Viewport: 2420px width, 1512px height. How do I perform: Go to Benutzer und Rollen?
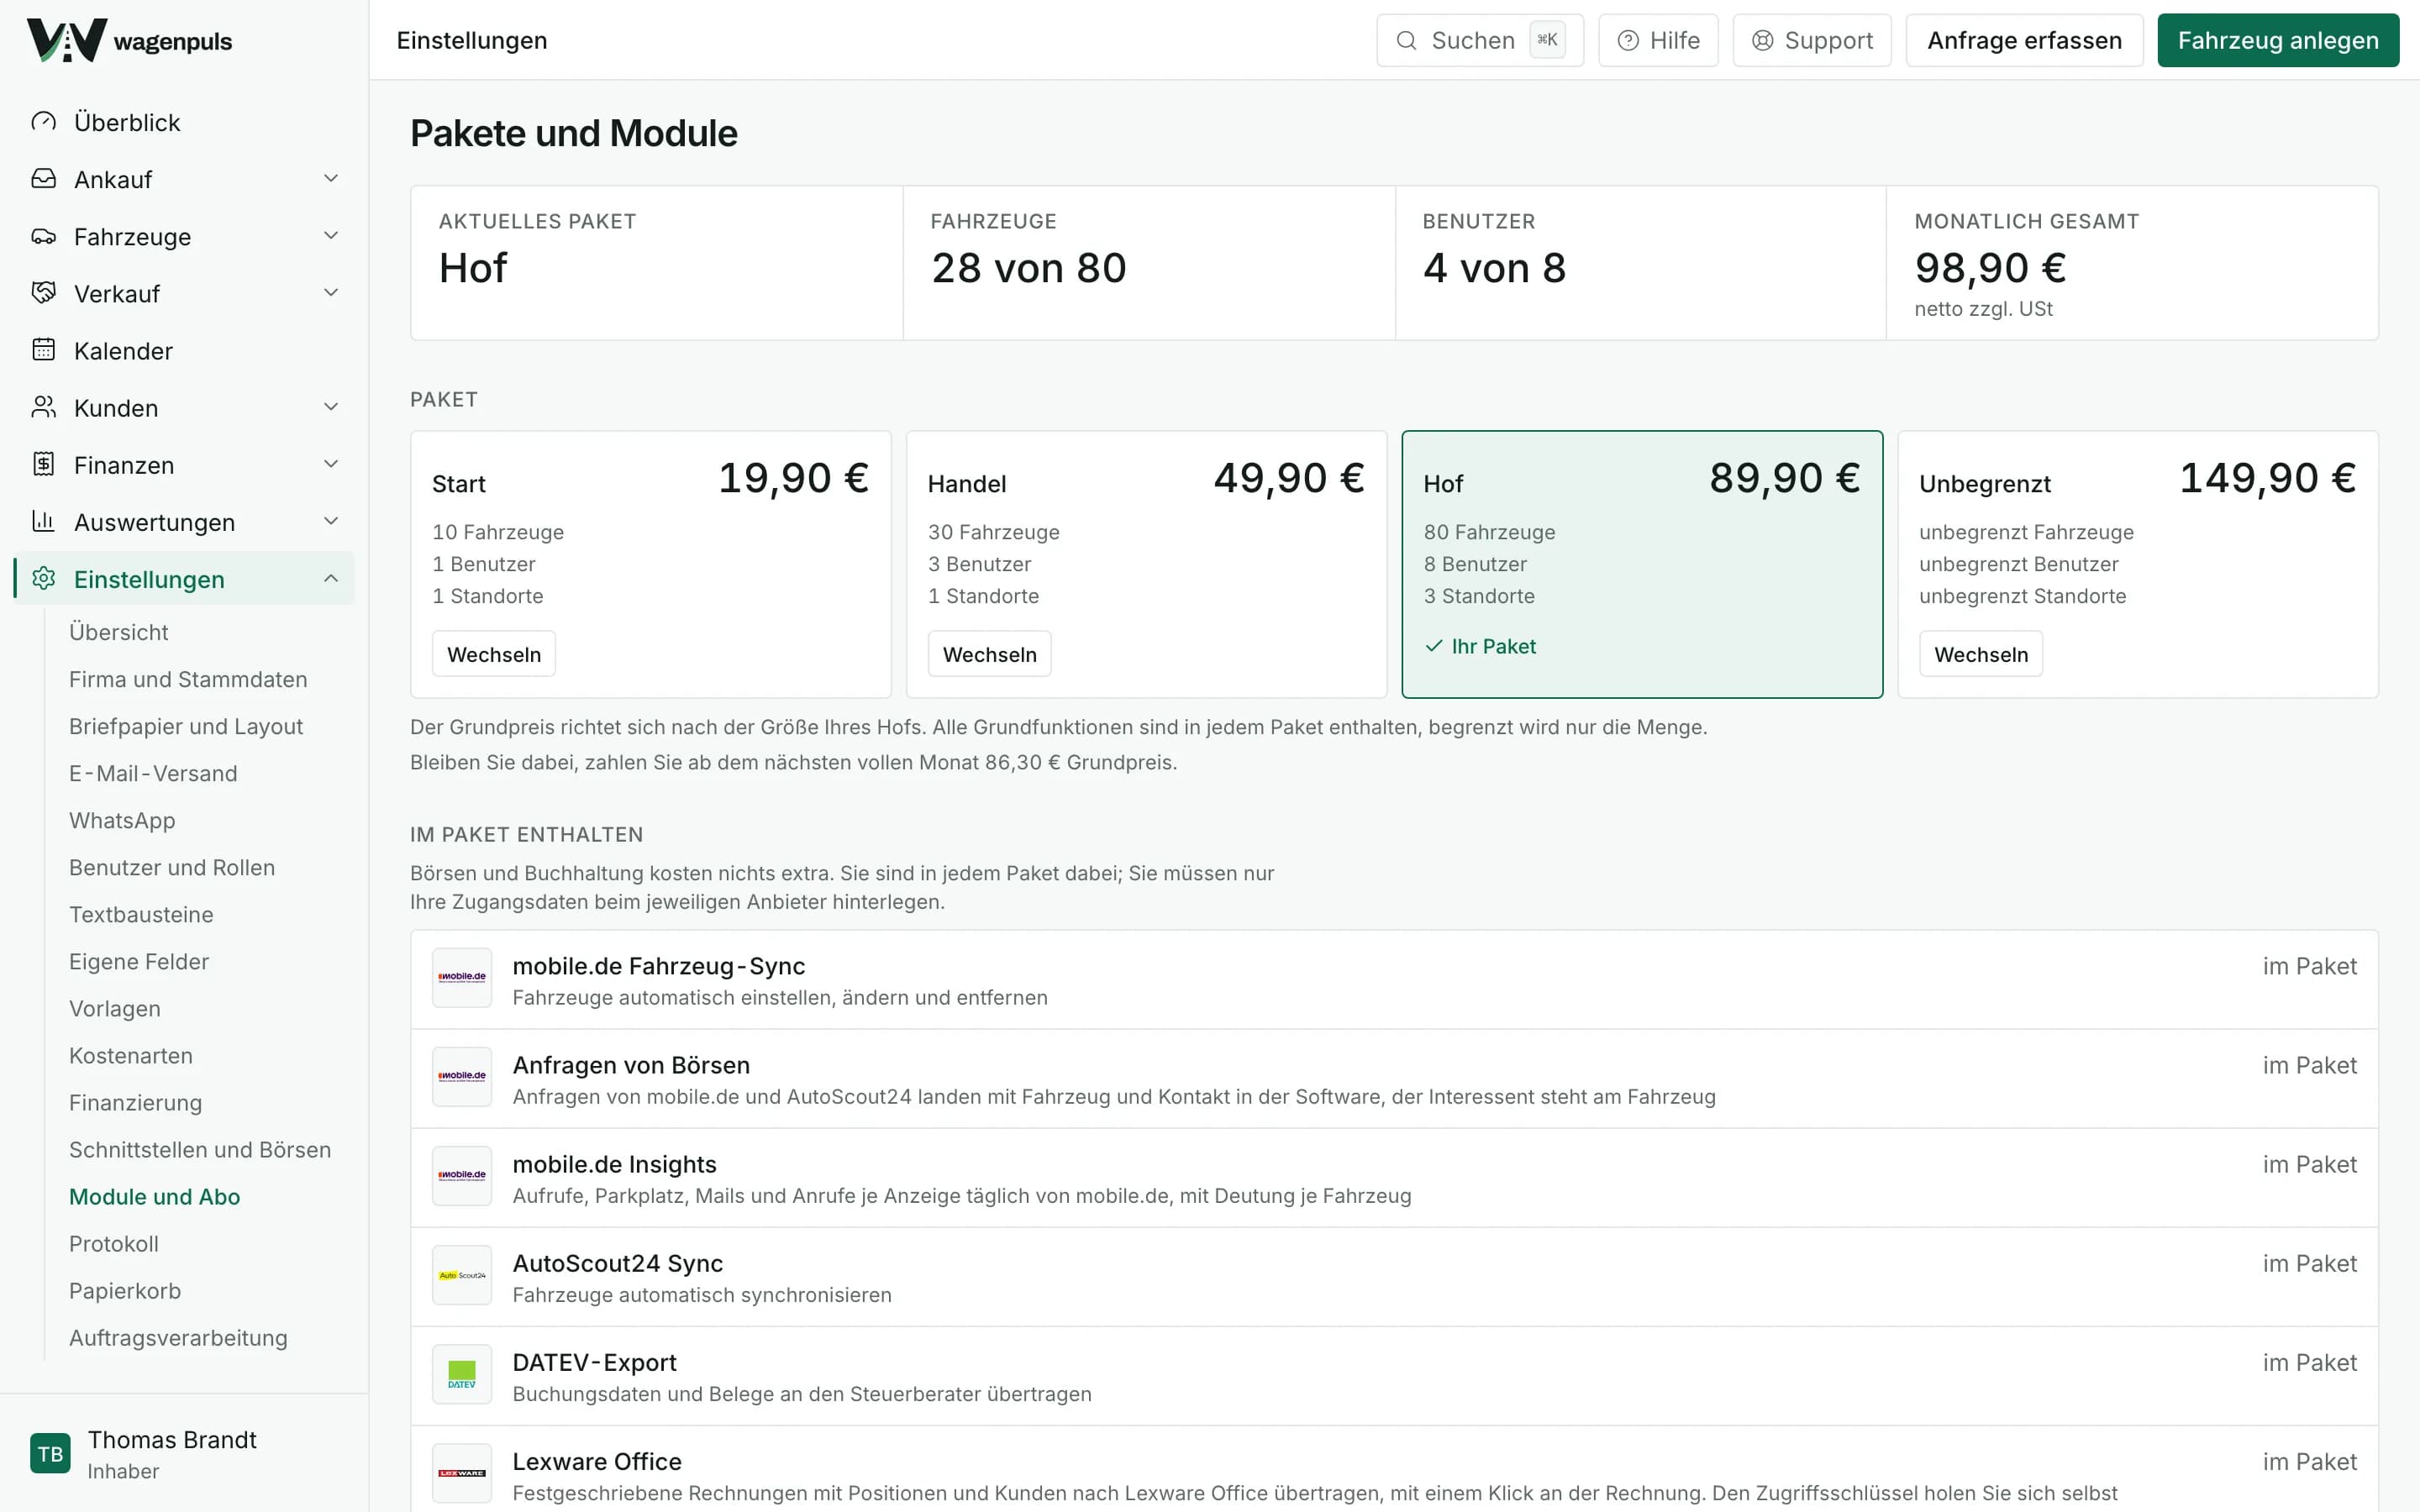click(x=172, y=867)
